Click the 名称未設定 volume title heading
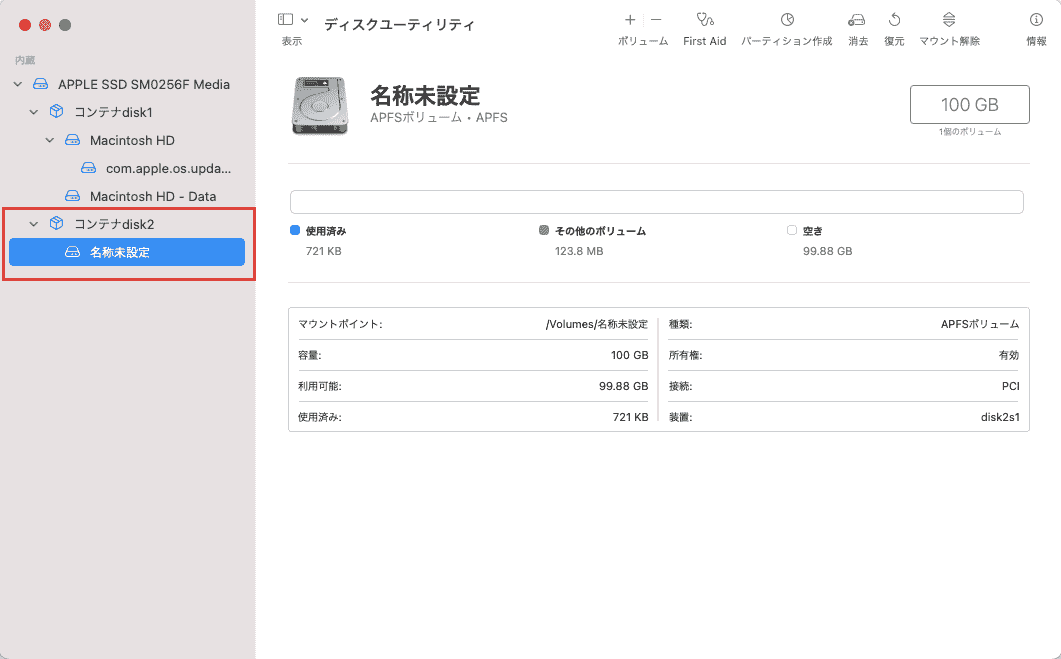Screen dimensions: 1061x659 (x=425, y=96)
